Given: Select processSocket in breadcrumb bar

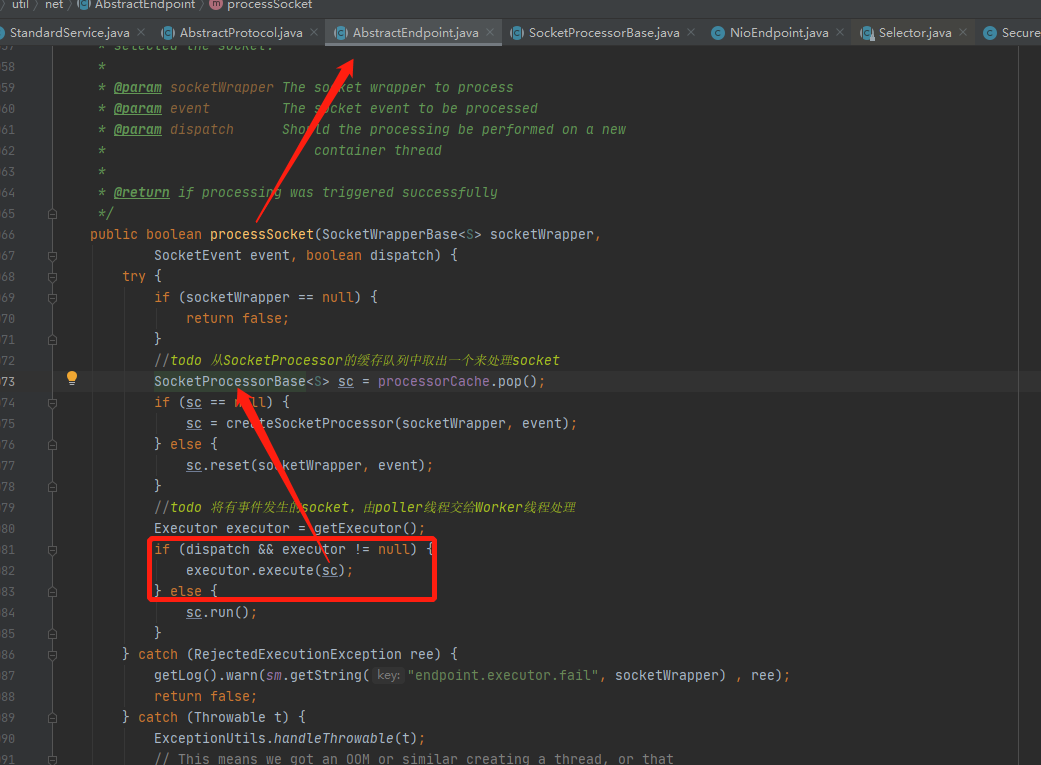Looking at the screenshot, I should [269, 5].
